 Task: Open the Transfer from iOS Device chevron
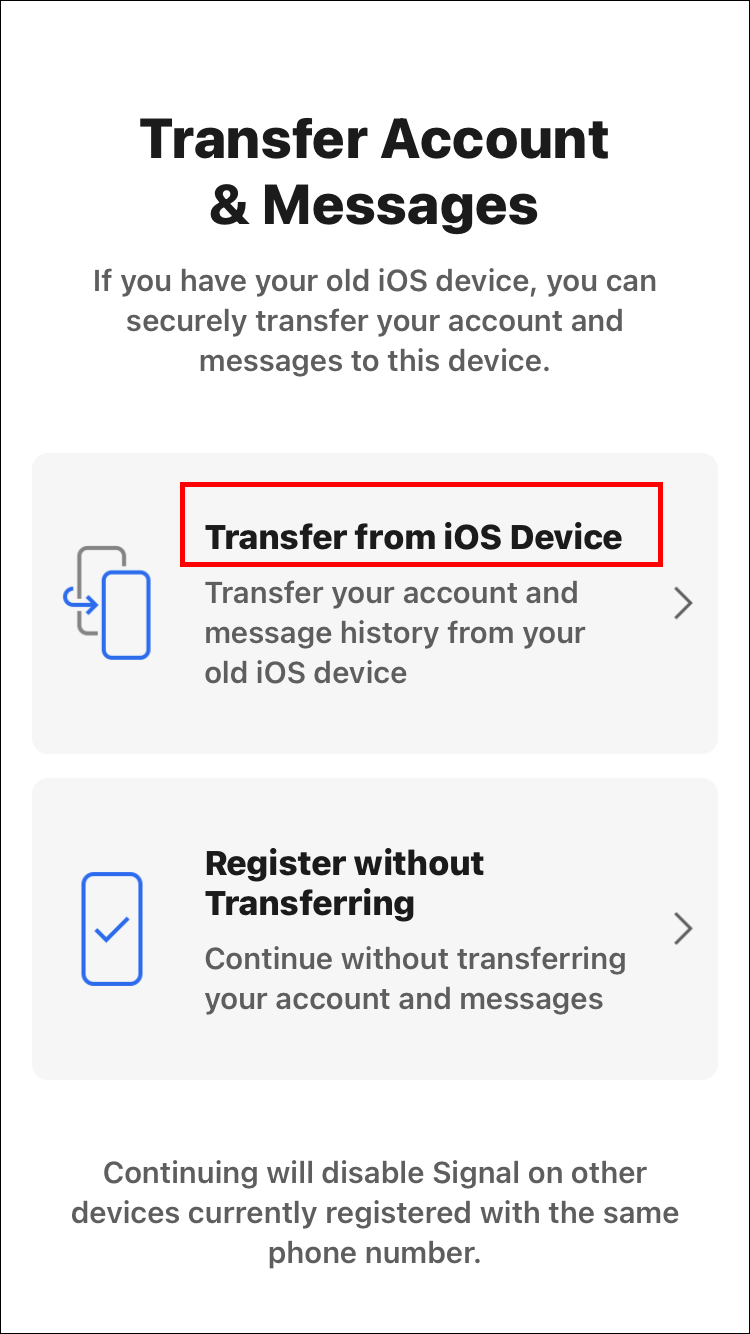point(683,603)
